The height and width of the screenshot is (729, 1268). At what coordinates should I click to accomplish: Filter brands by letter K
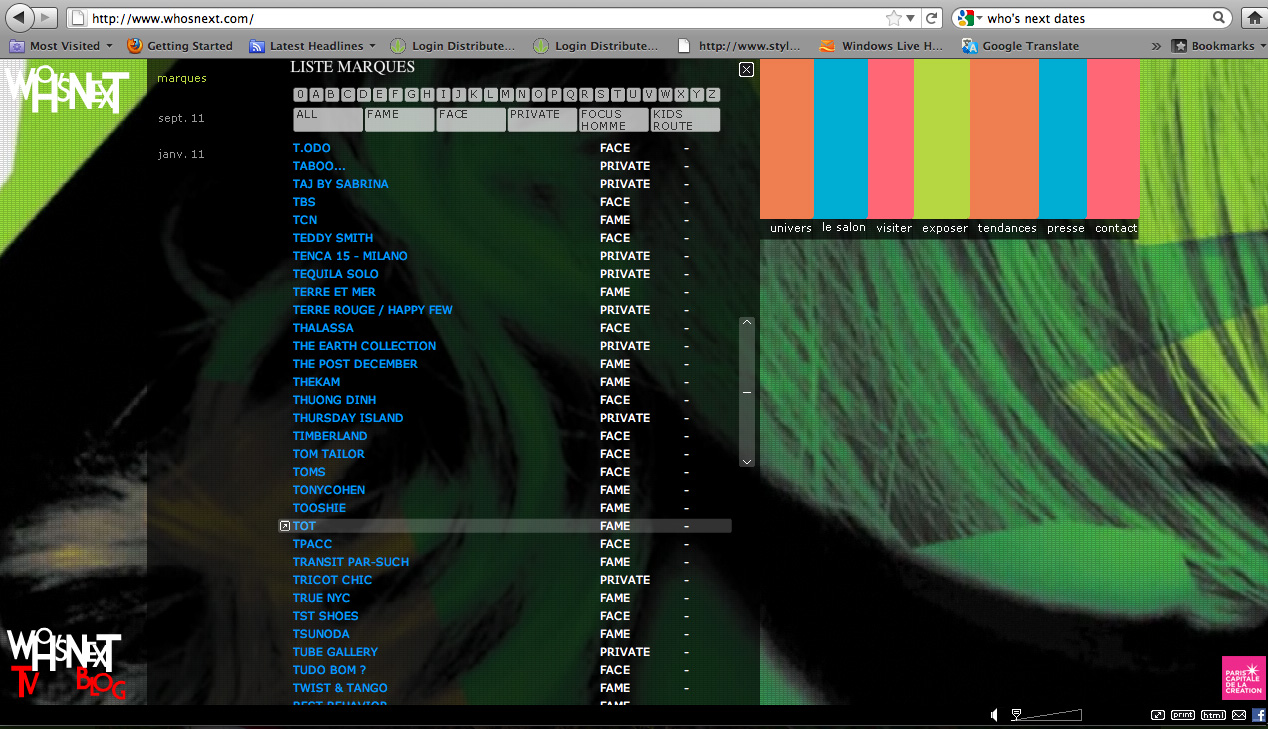coord(474,95)
